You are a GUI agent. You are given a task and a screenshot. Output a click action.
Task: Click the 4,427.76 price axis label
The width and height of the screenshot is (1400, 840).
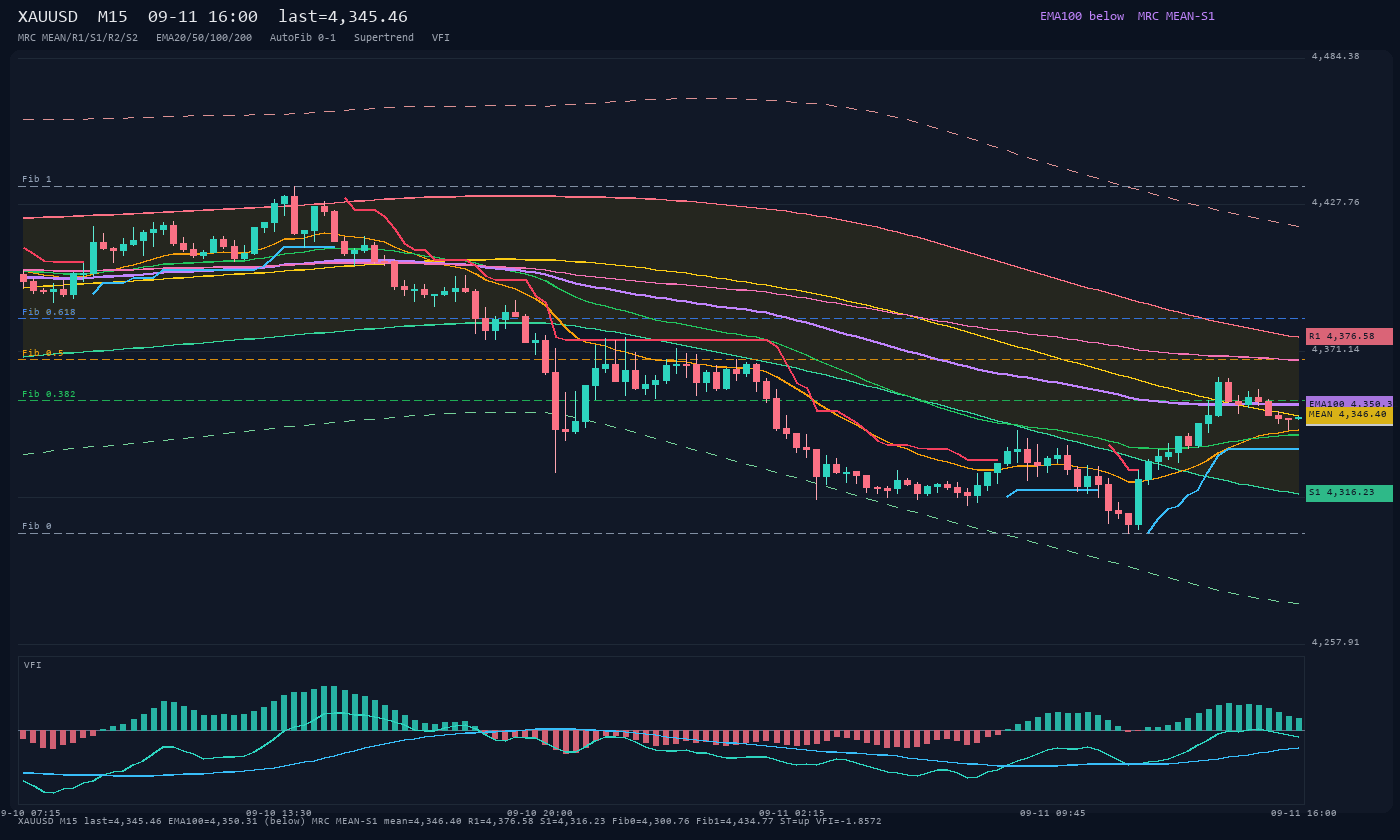tap(1336, 202)
